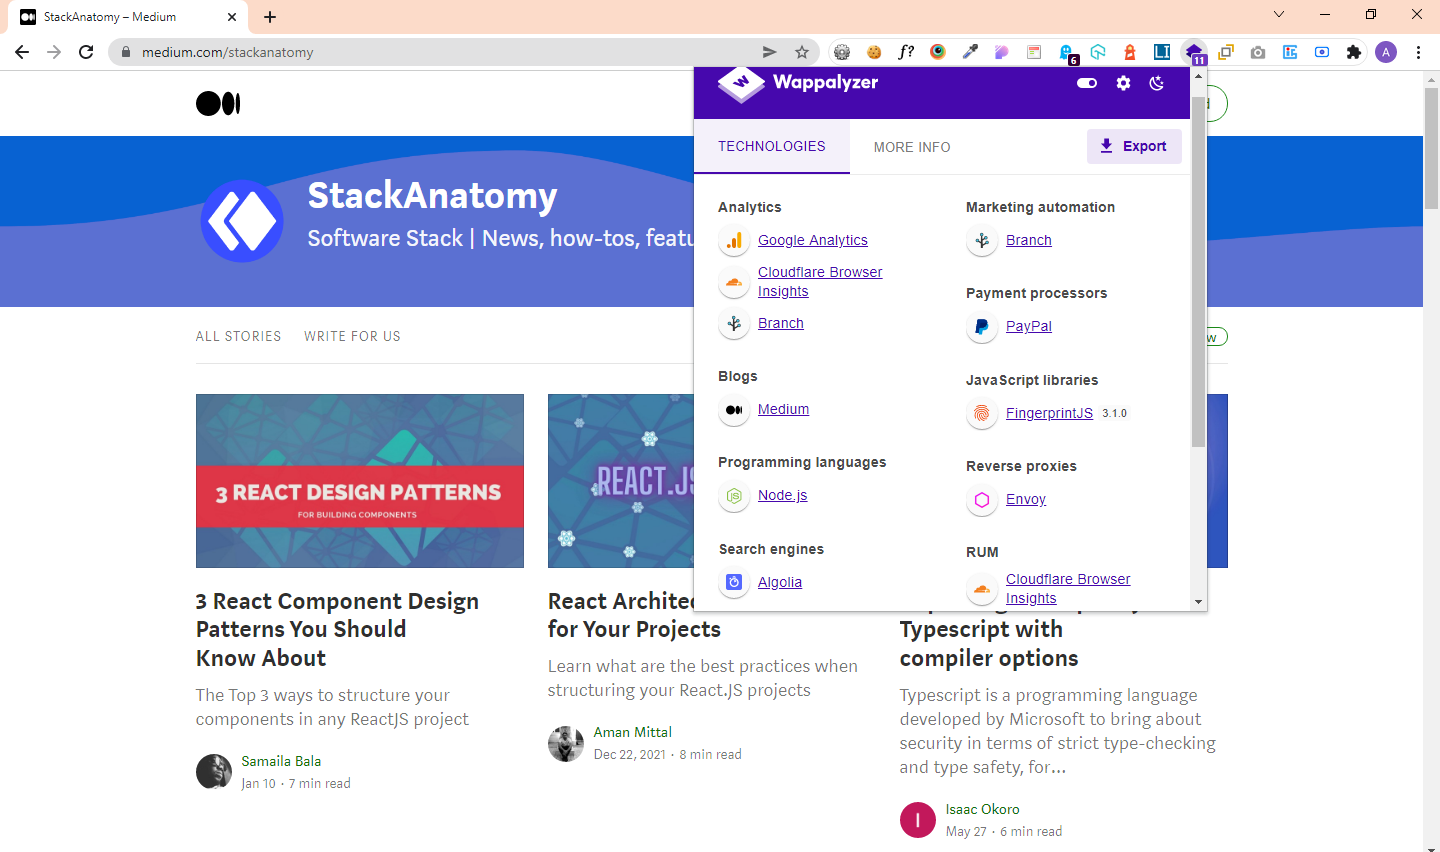Switch to the MORE INFO tab

pos(912,147)
